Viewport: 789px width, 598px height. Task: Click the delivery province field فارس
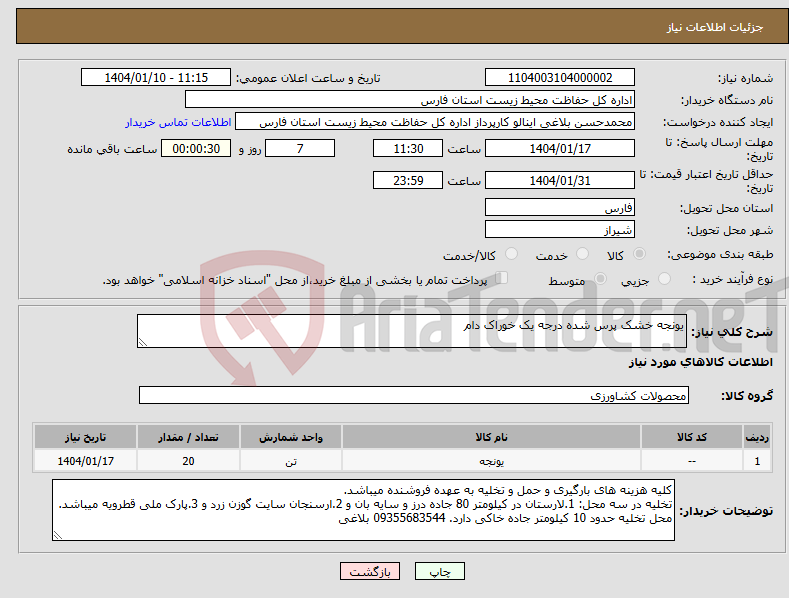point(560,207)
